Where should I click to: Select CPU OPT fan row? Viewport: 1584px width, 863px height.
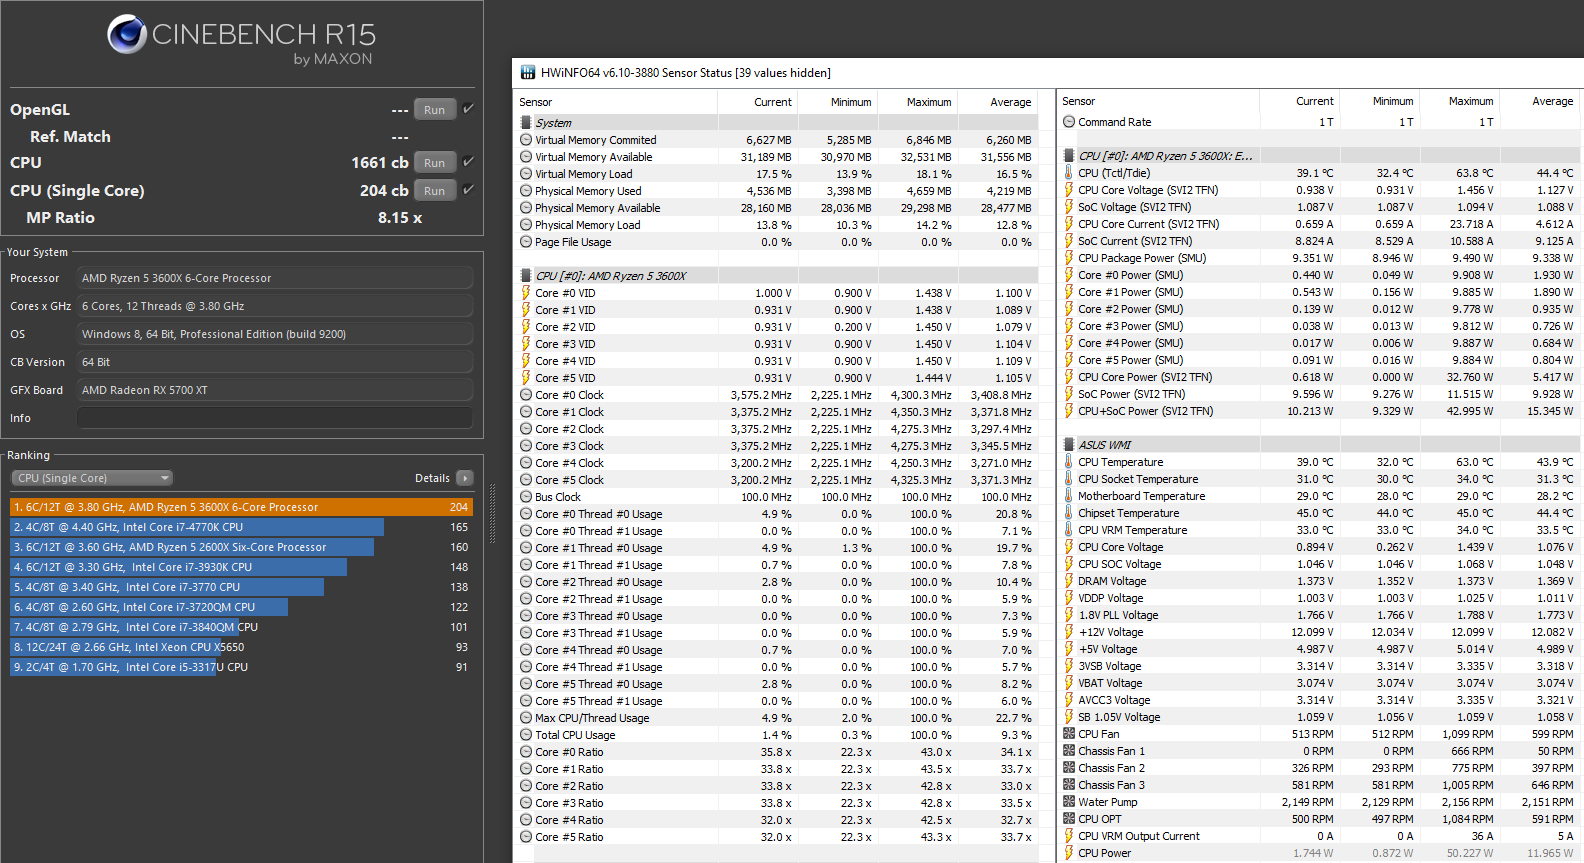[1319, 819]
